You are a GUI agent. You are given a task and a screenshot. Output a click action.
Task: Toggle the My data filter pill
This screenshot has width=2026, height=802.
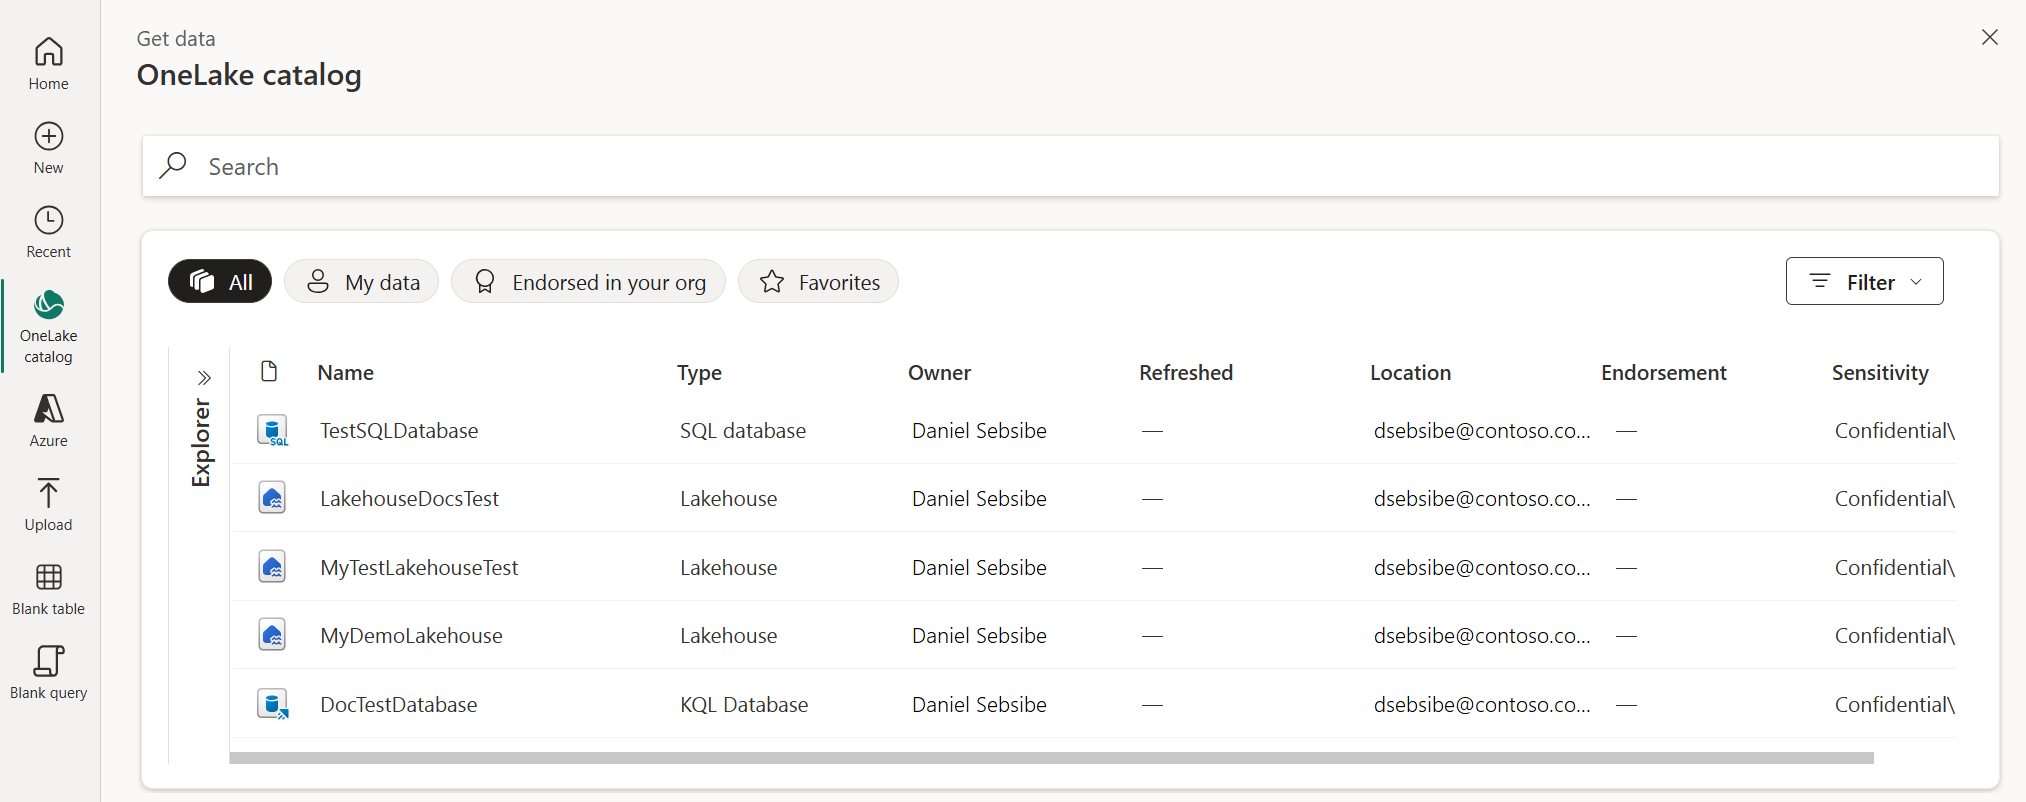tap(361, 282)
